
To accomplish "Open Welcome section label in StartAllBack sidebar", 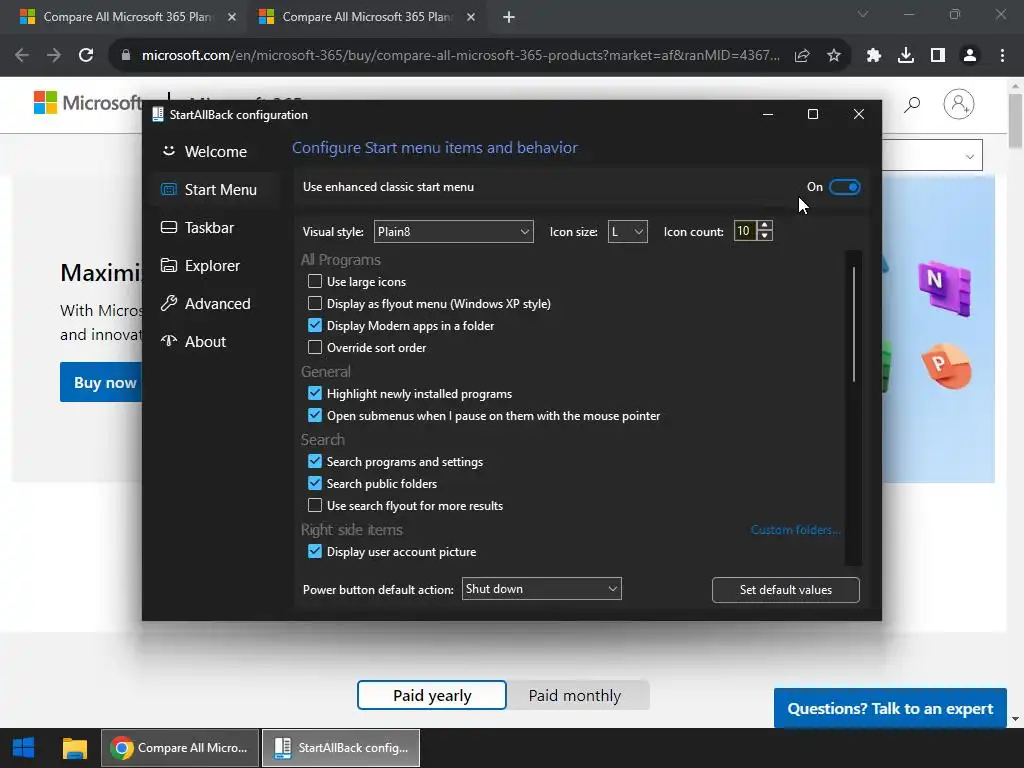I will [x=216, y=152].
